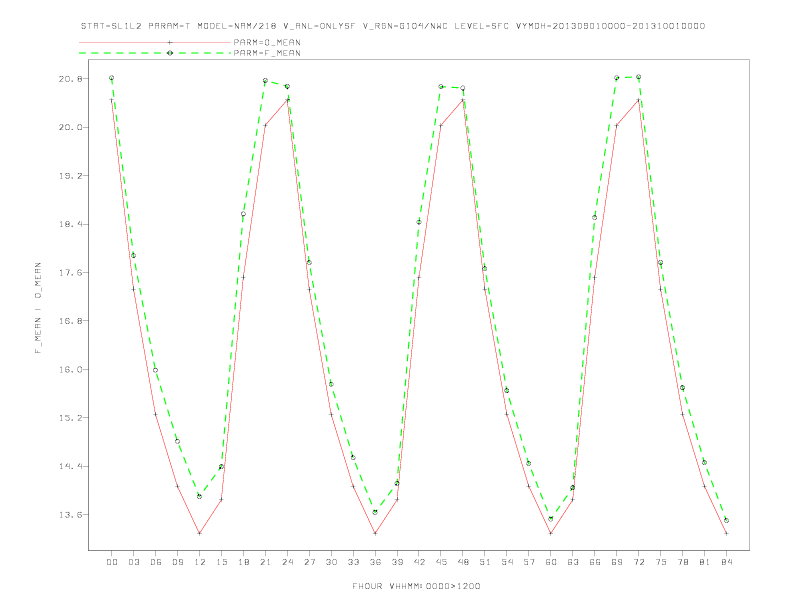This screenshot has height=612, width=792.
Task: Click the 36 forecast hour tick label
Action: coord(375,562)
